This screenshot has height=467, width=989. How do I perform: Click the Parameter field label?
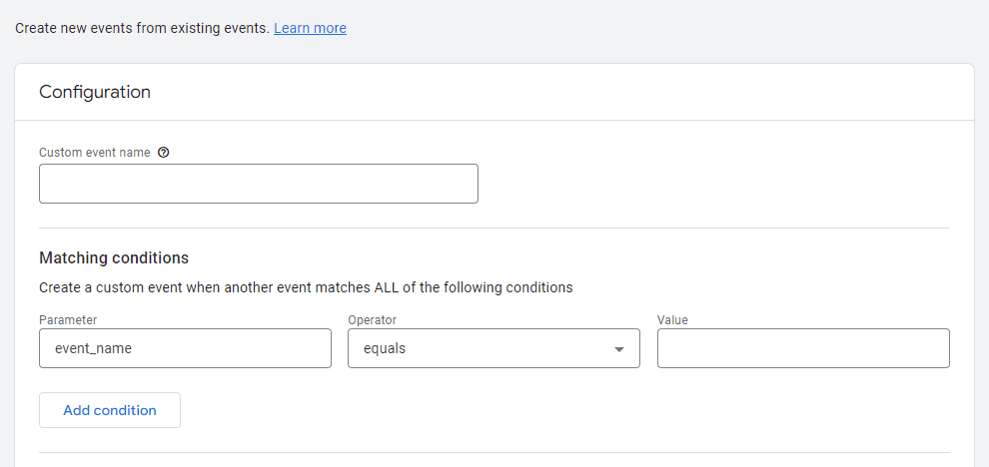pyautogui.click(x=68, y=320)
